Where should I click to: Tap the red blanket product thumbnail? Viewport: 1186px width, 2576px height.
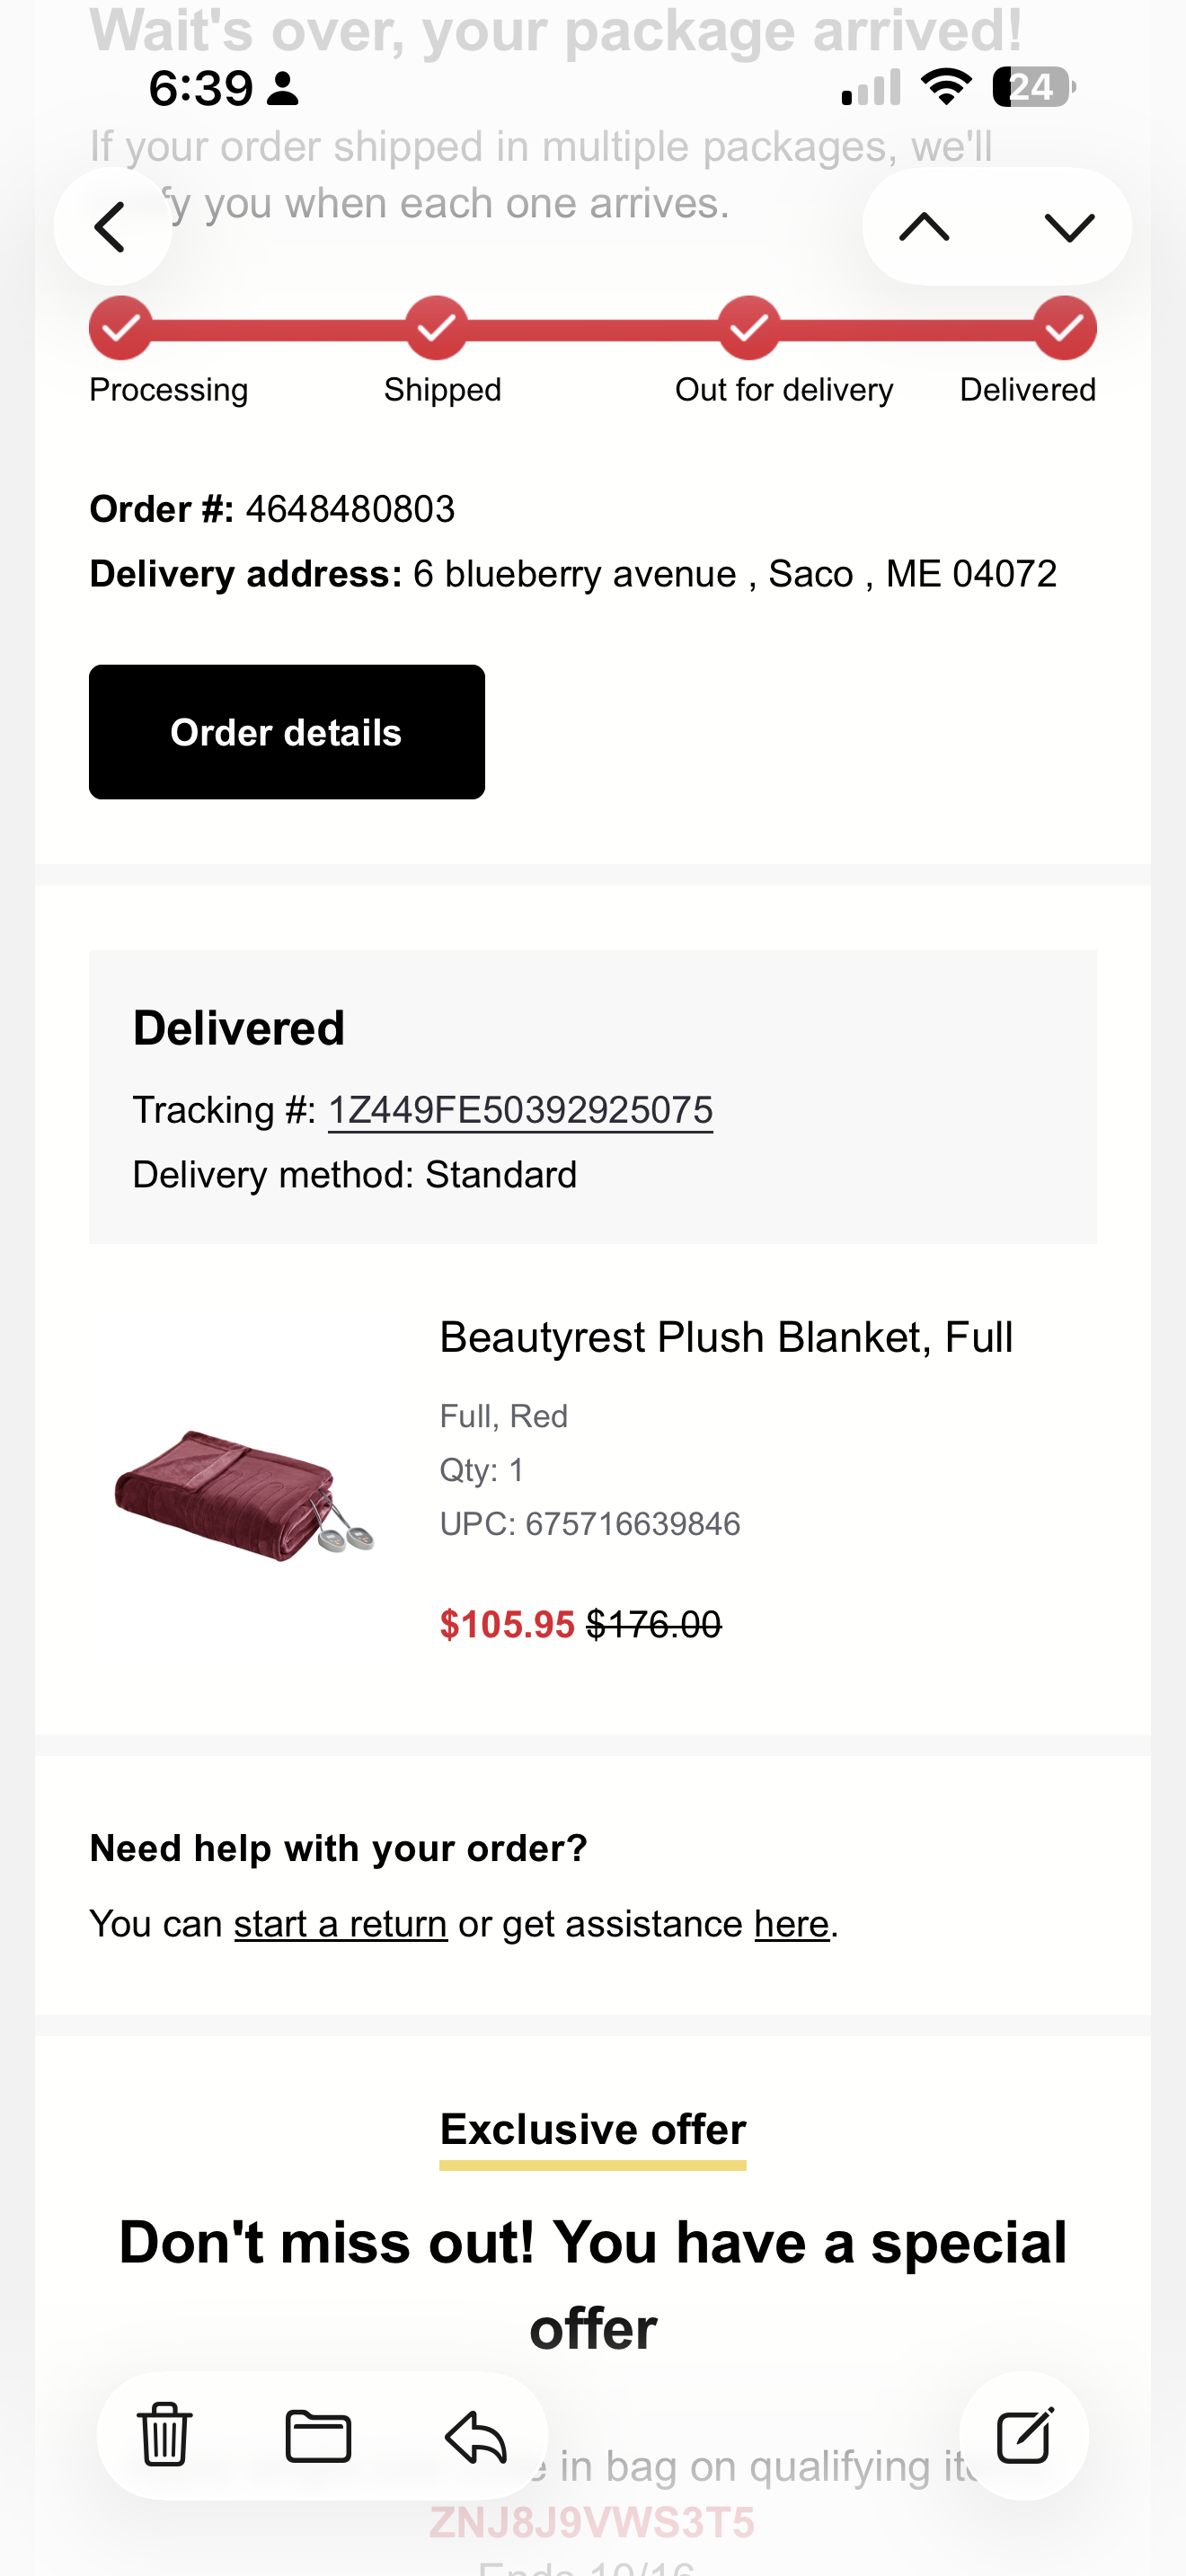[243, 1495]
